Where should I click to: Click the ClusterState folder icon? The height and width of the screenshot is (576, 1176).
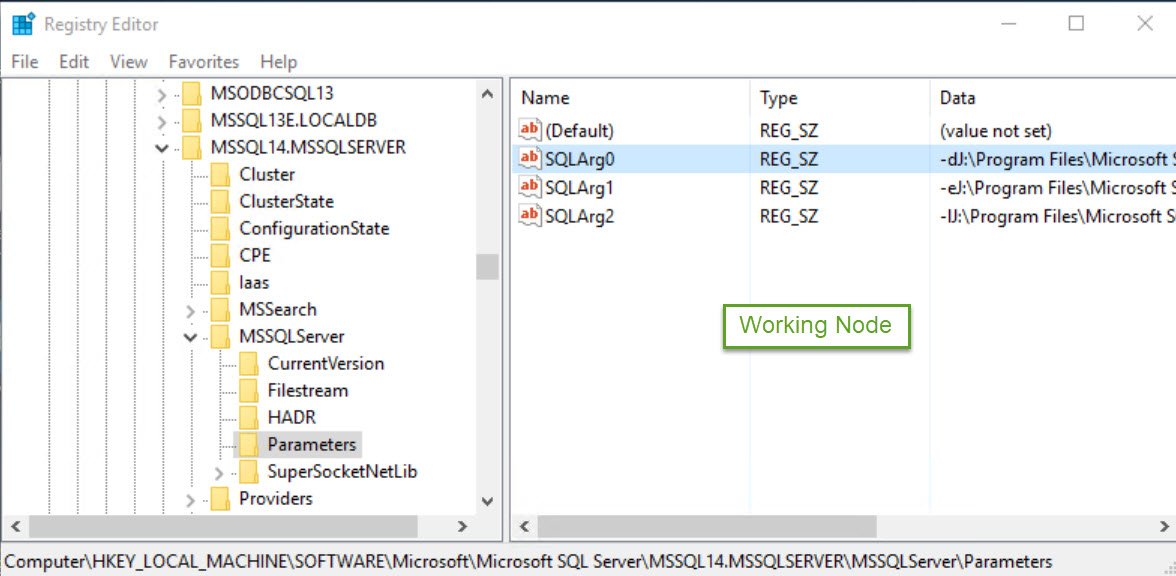click(220, 202)
